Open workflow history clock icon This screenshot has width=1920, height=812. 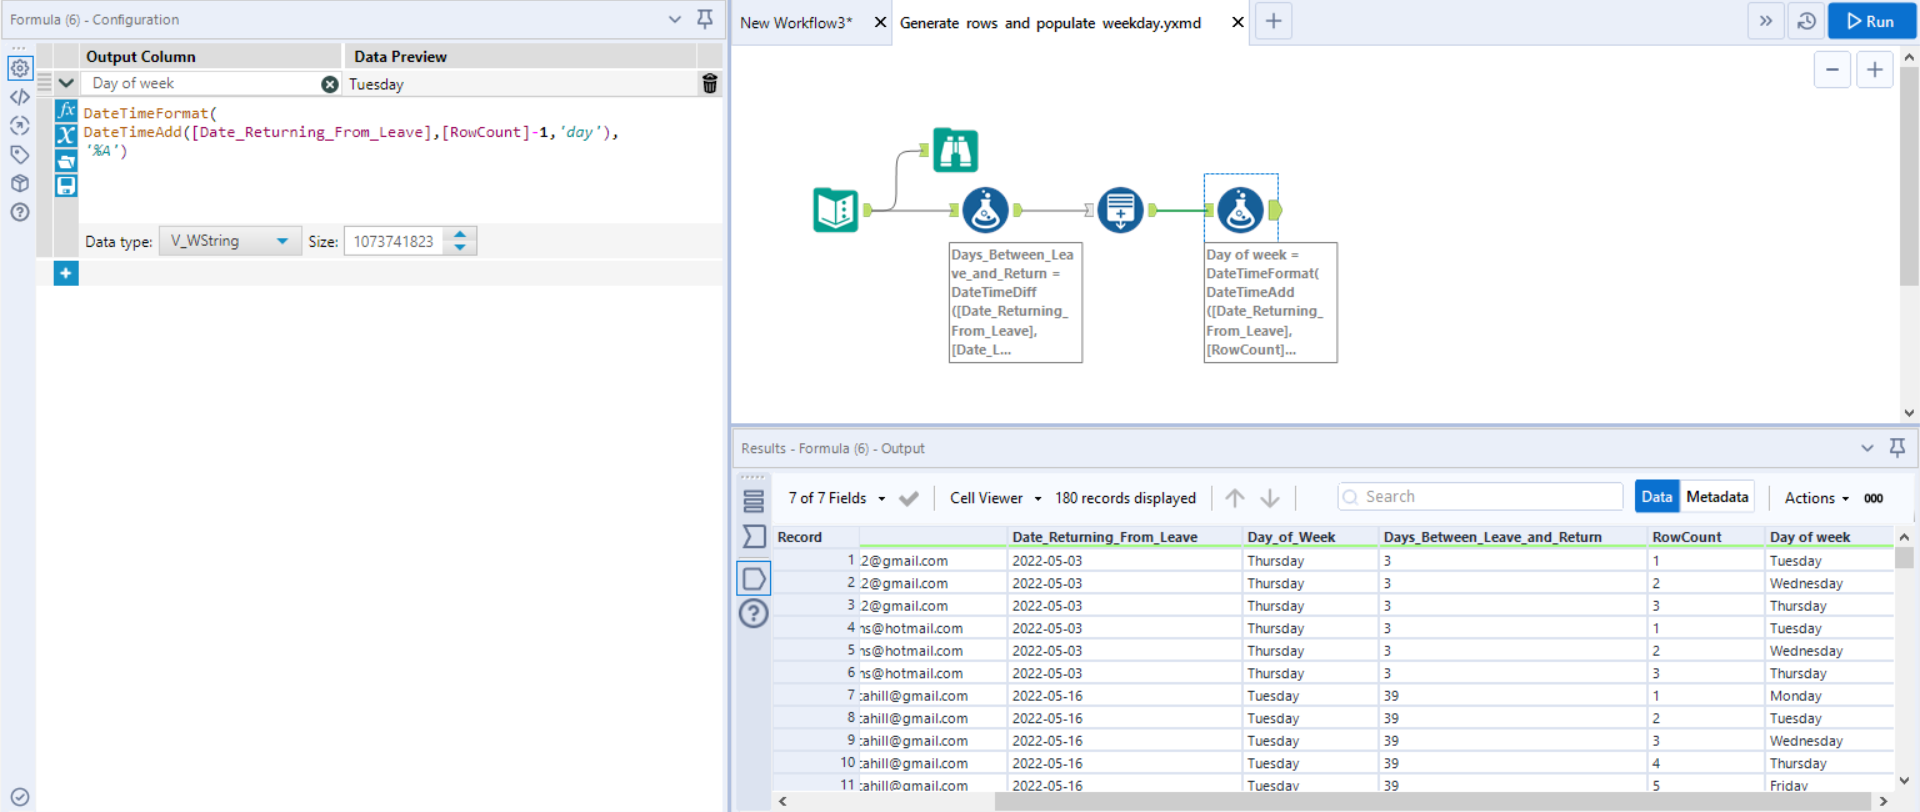(1806, 21)
